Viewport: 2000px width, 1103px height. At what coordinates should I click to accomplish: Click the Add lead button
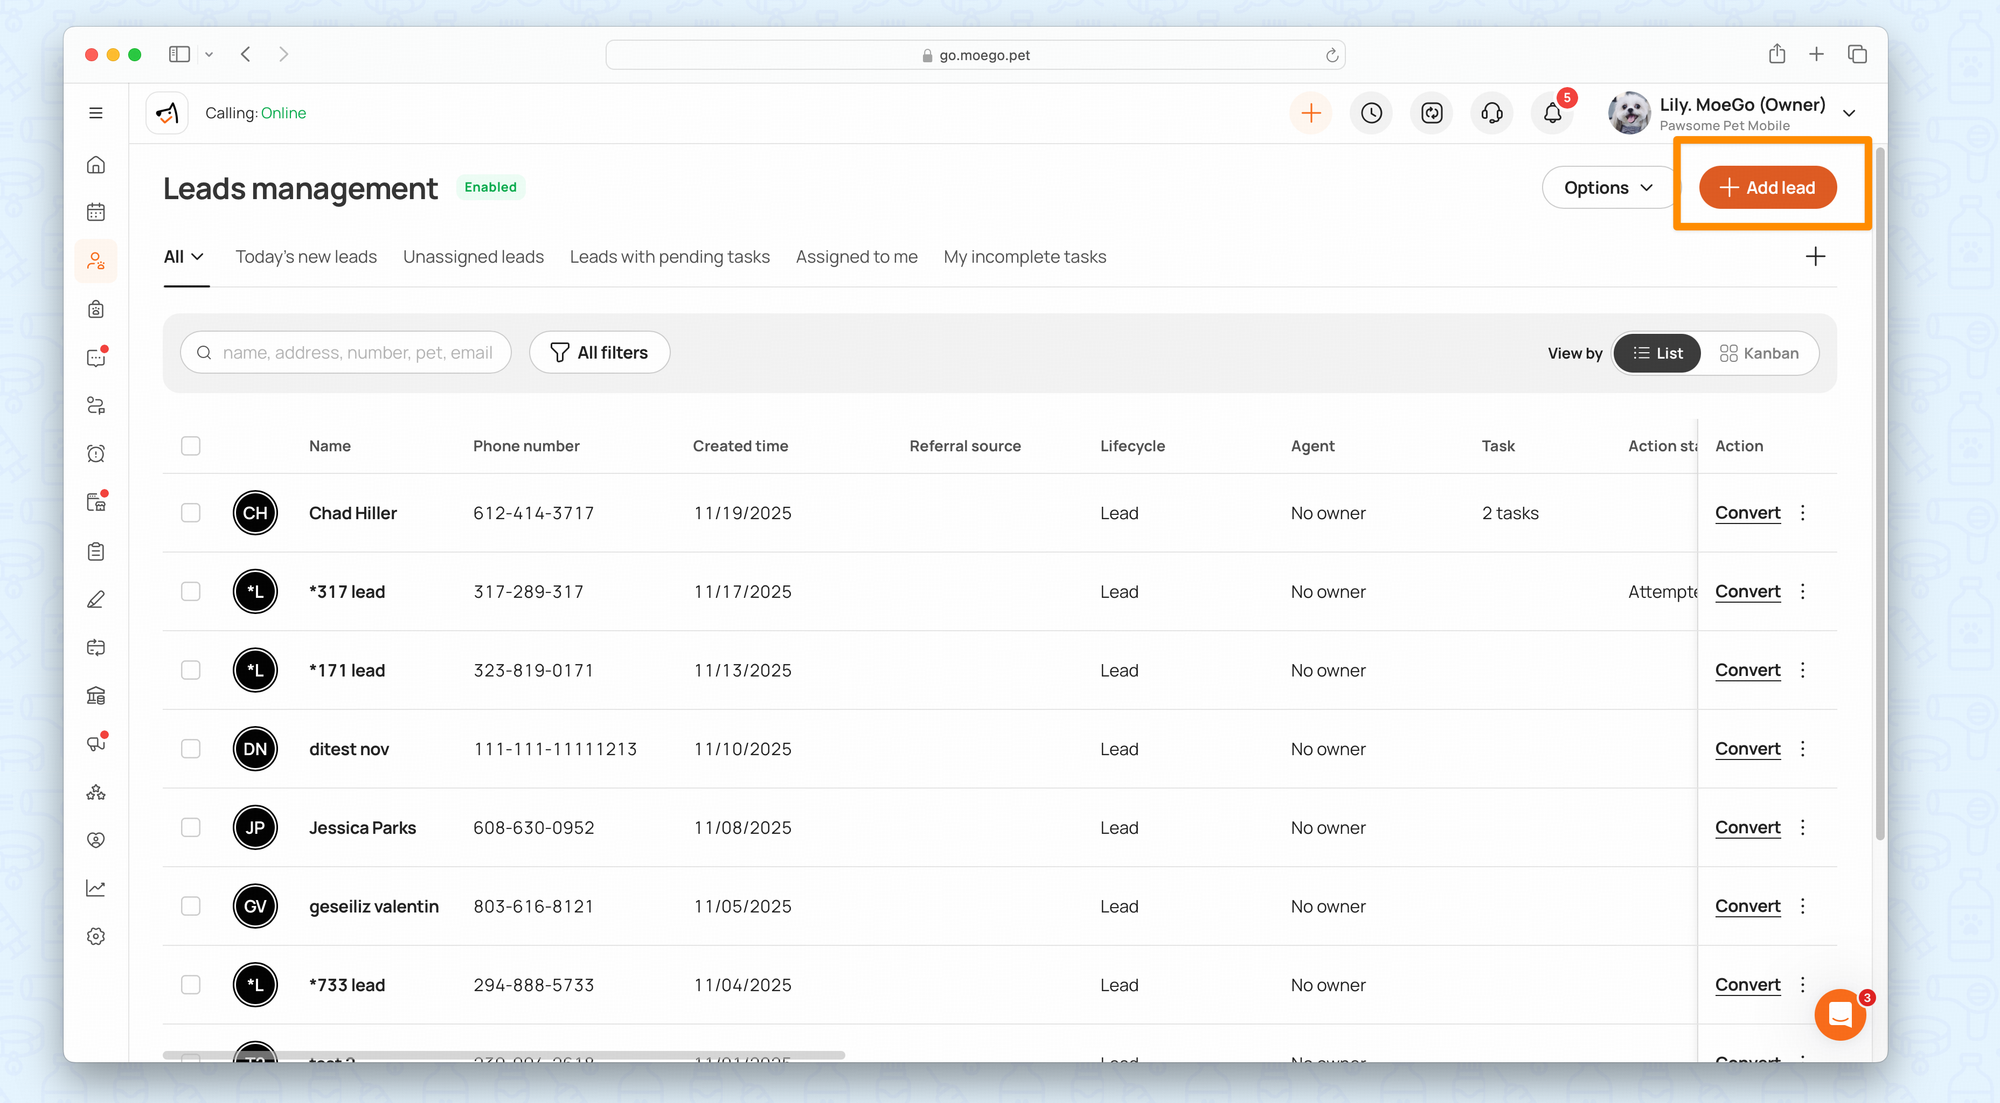pos(1767,188)
